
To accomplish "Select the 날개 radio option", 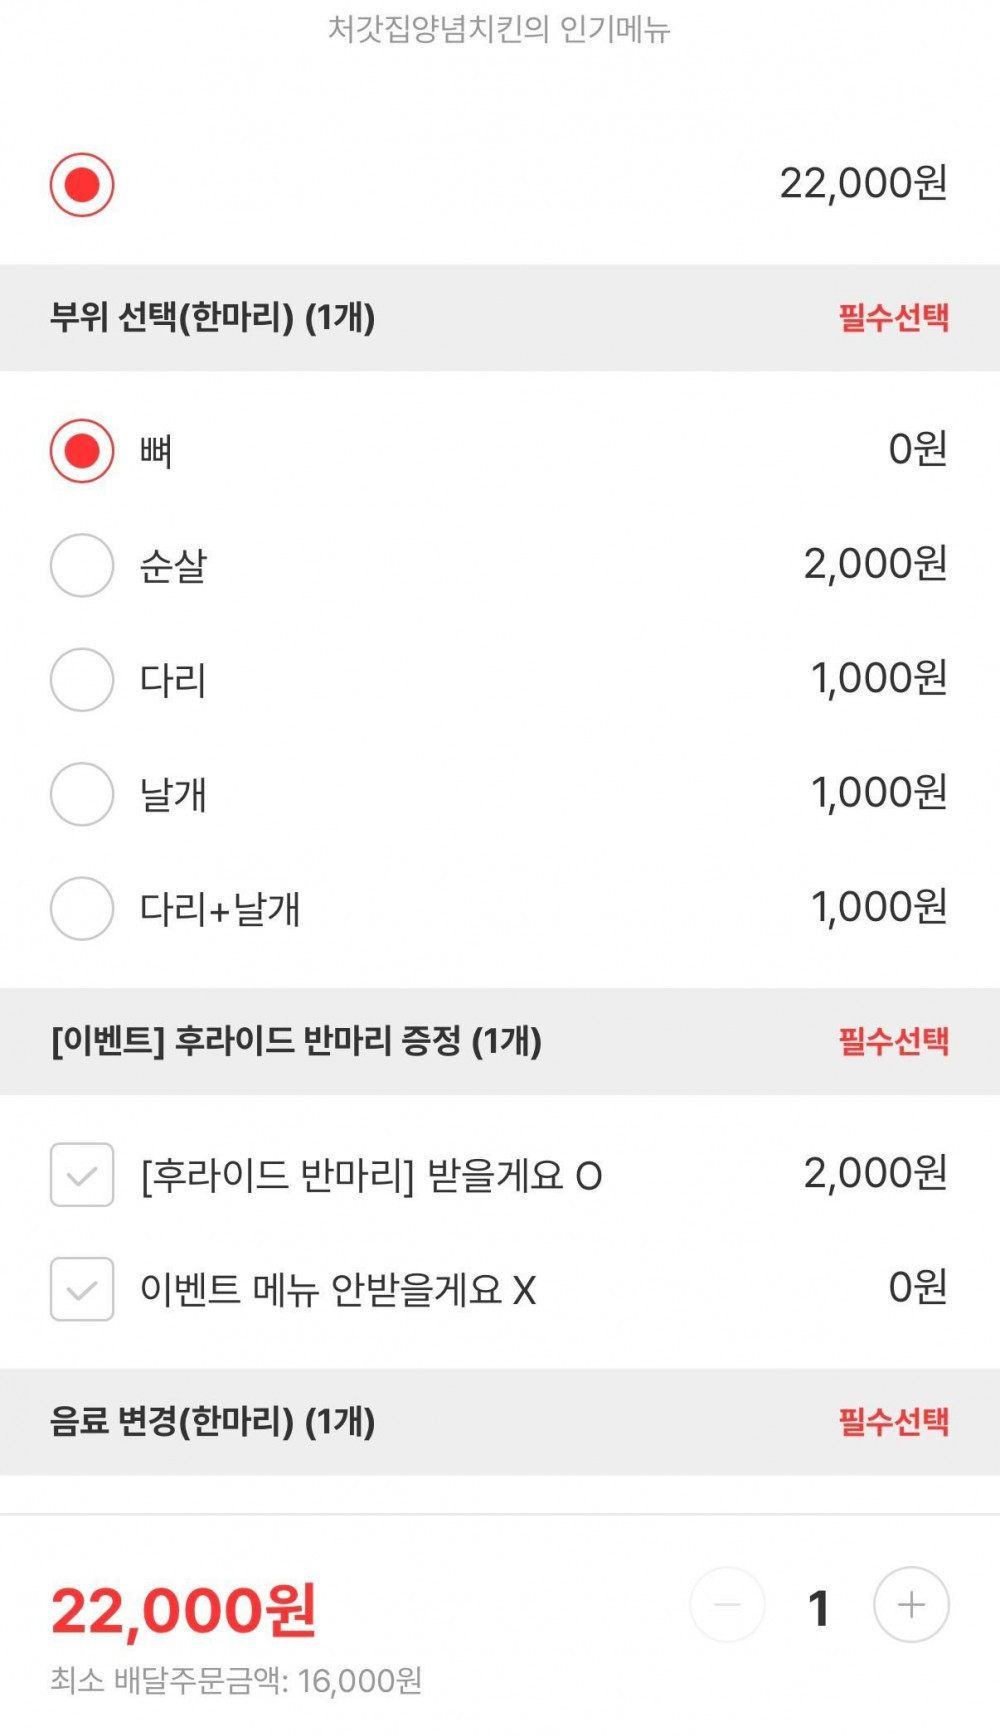I will tap(82, 795).
